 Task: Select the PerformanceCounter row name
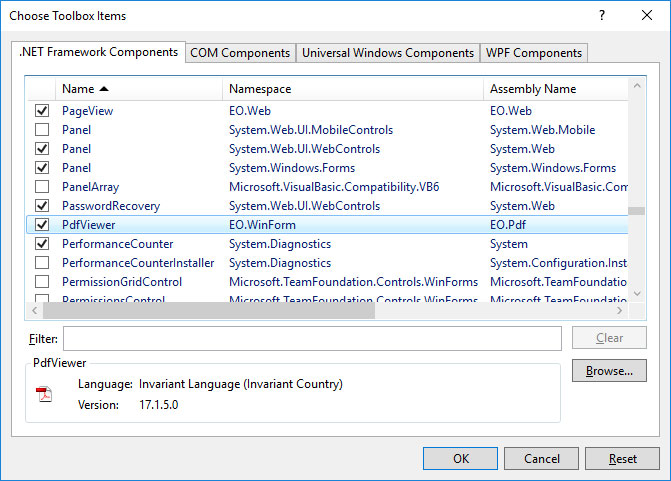118,244
